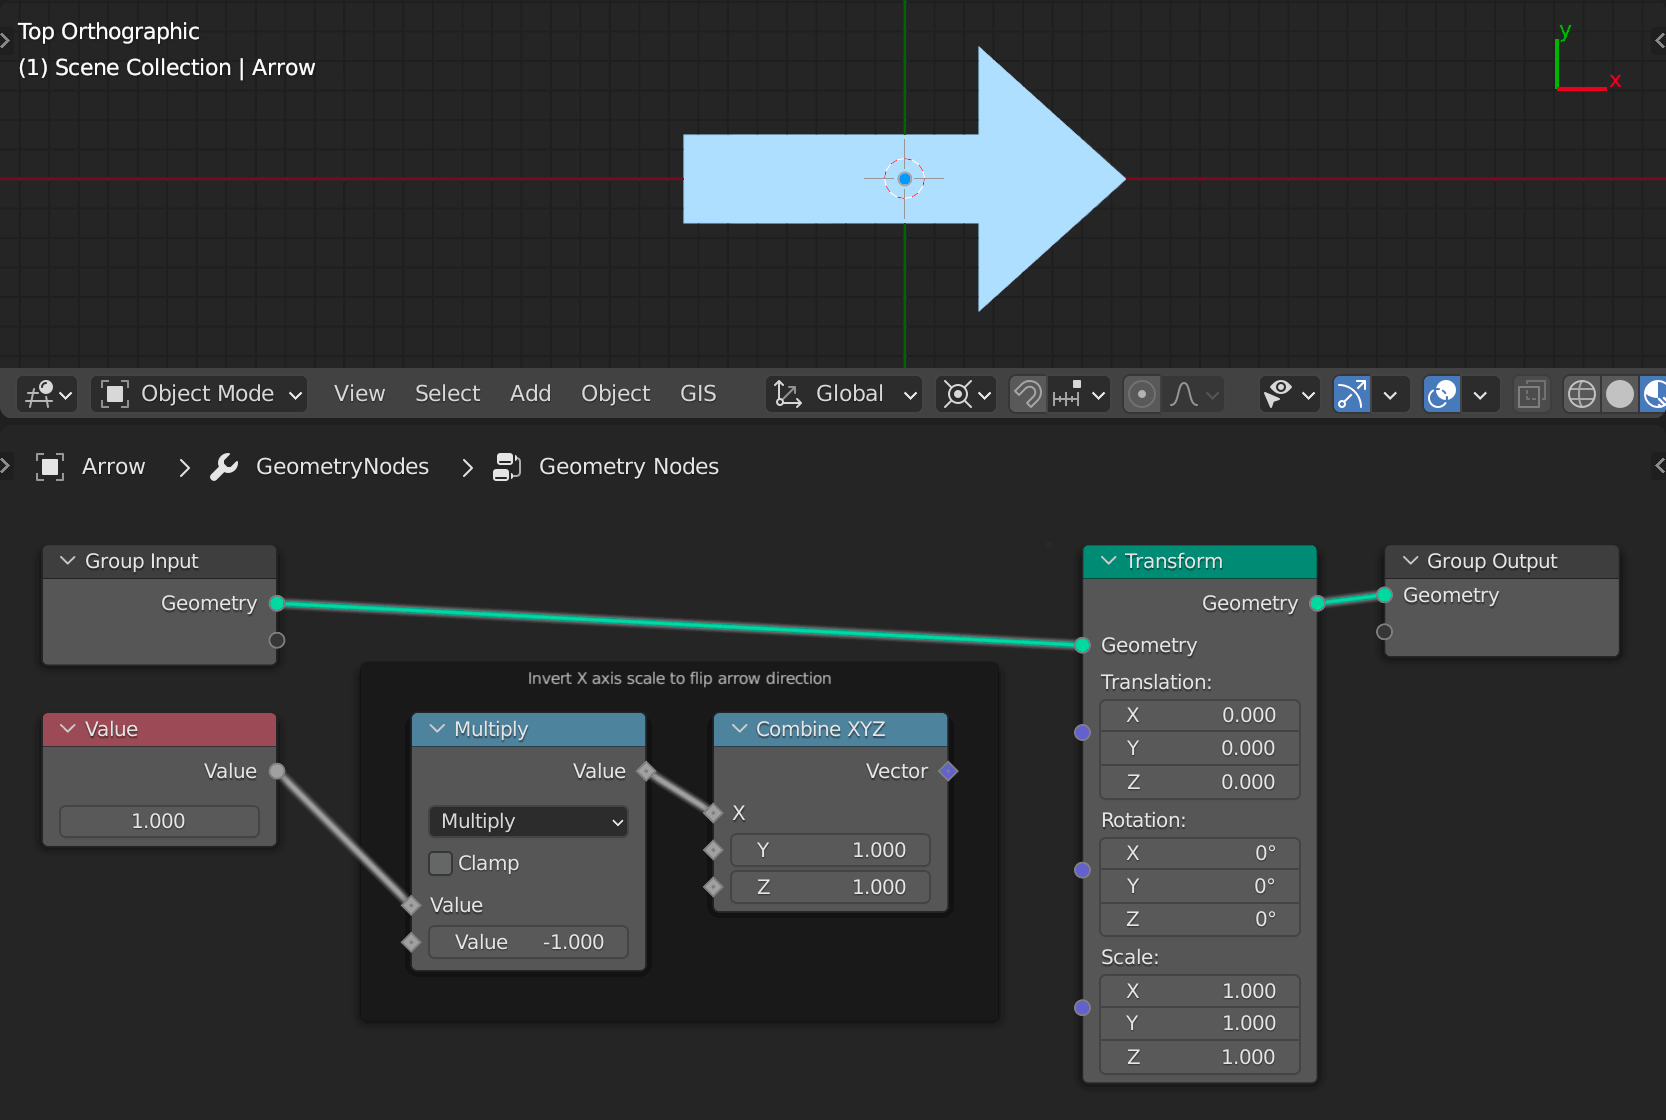Click the Object Mode selector
The height and width of the screenshot is (1120, 1666).
point(199,393)
